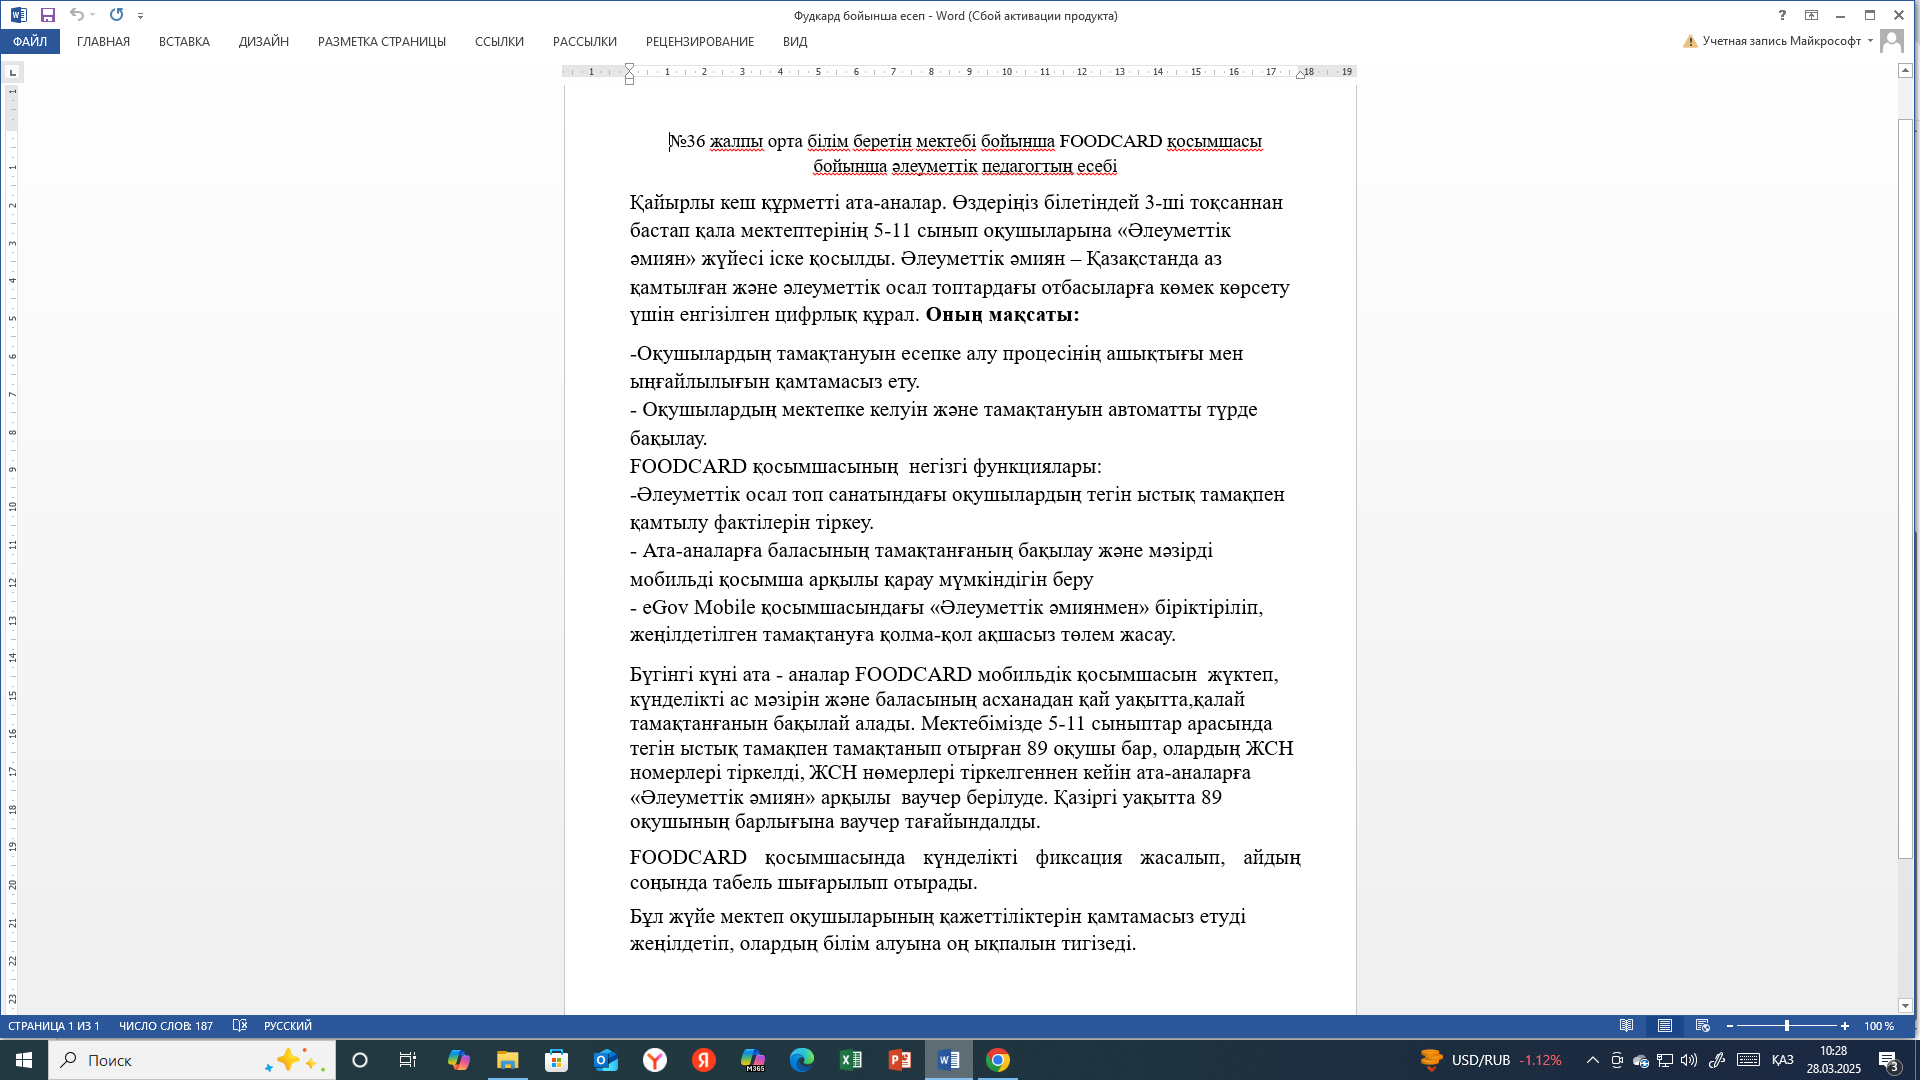Screen dimensions: 1920x1080
Task: Open Ribbon Display Options
Action: 1811,15
